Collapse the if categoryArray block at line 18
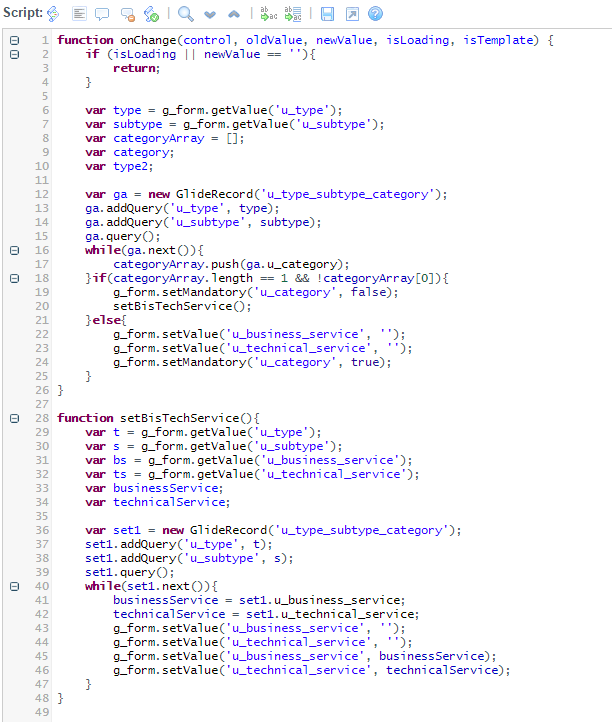The width and height of the screenshot is (612, 722). coord(15,279)
